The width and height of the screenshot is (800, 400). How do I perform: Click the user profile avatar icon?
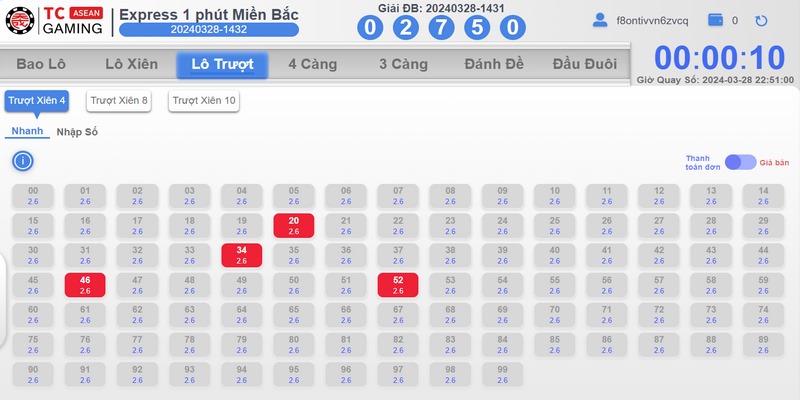[x=600, y=20]
